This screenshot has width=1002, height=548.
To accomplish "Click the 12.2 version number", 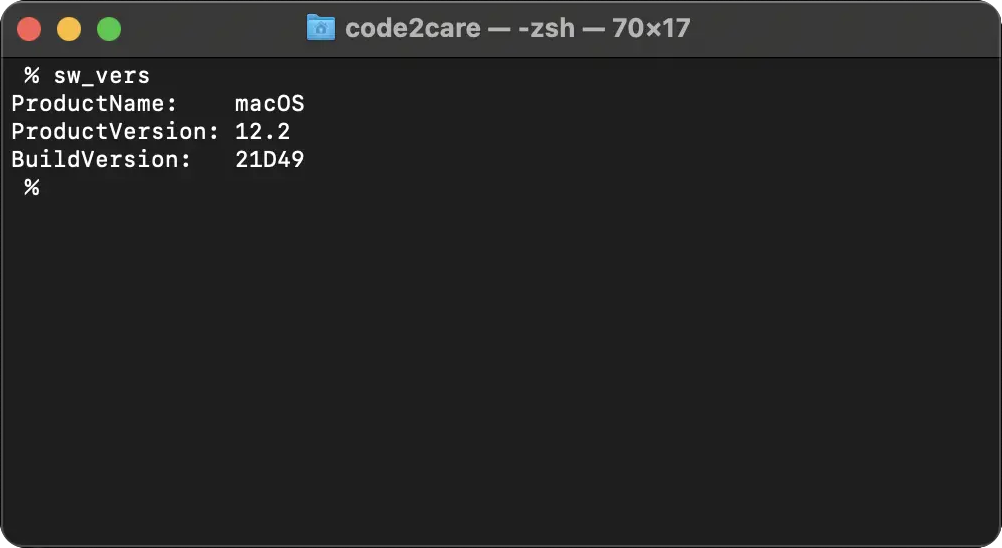I will (x=262, y=132).
